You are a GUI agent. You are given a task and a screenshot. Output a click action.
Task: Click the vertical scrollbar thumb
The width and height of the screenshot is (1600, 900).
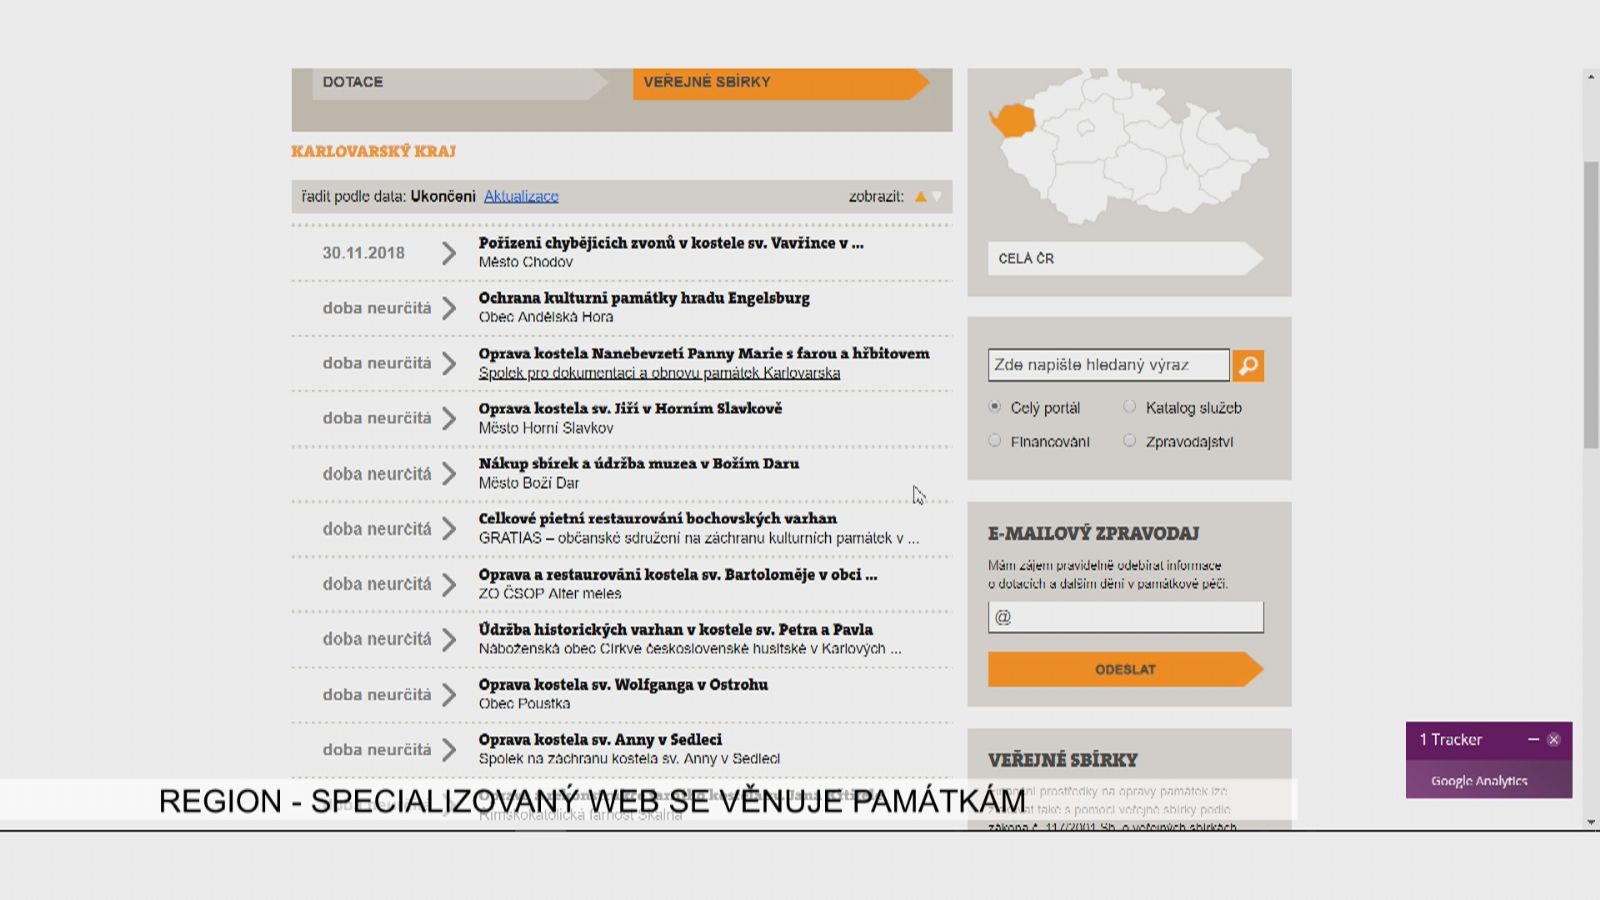coord(1591,304)
